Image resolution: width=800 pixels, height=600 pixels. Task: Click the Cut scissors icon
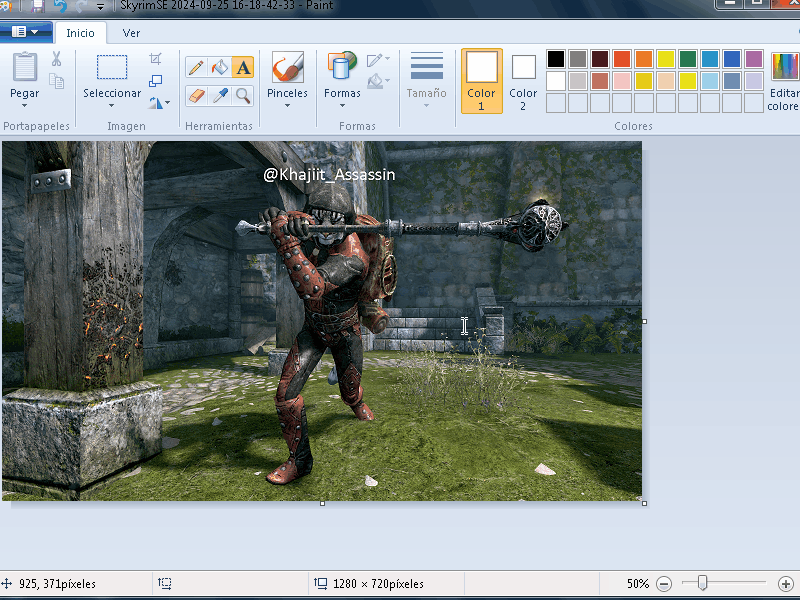pos(56,59)
